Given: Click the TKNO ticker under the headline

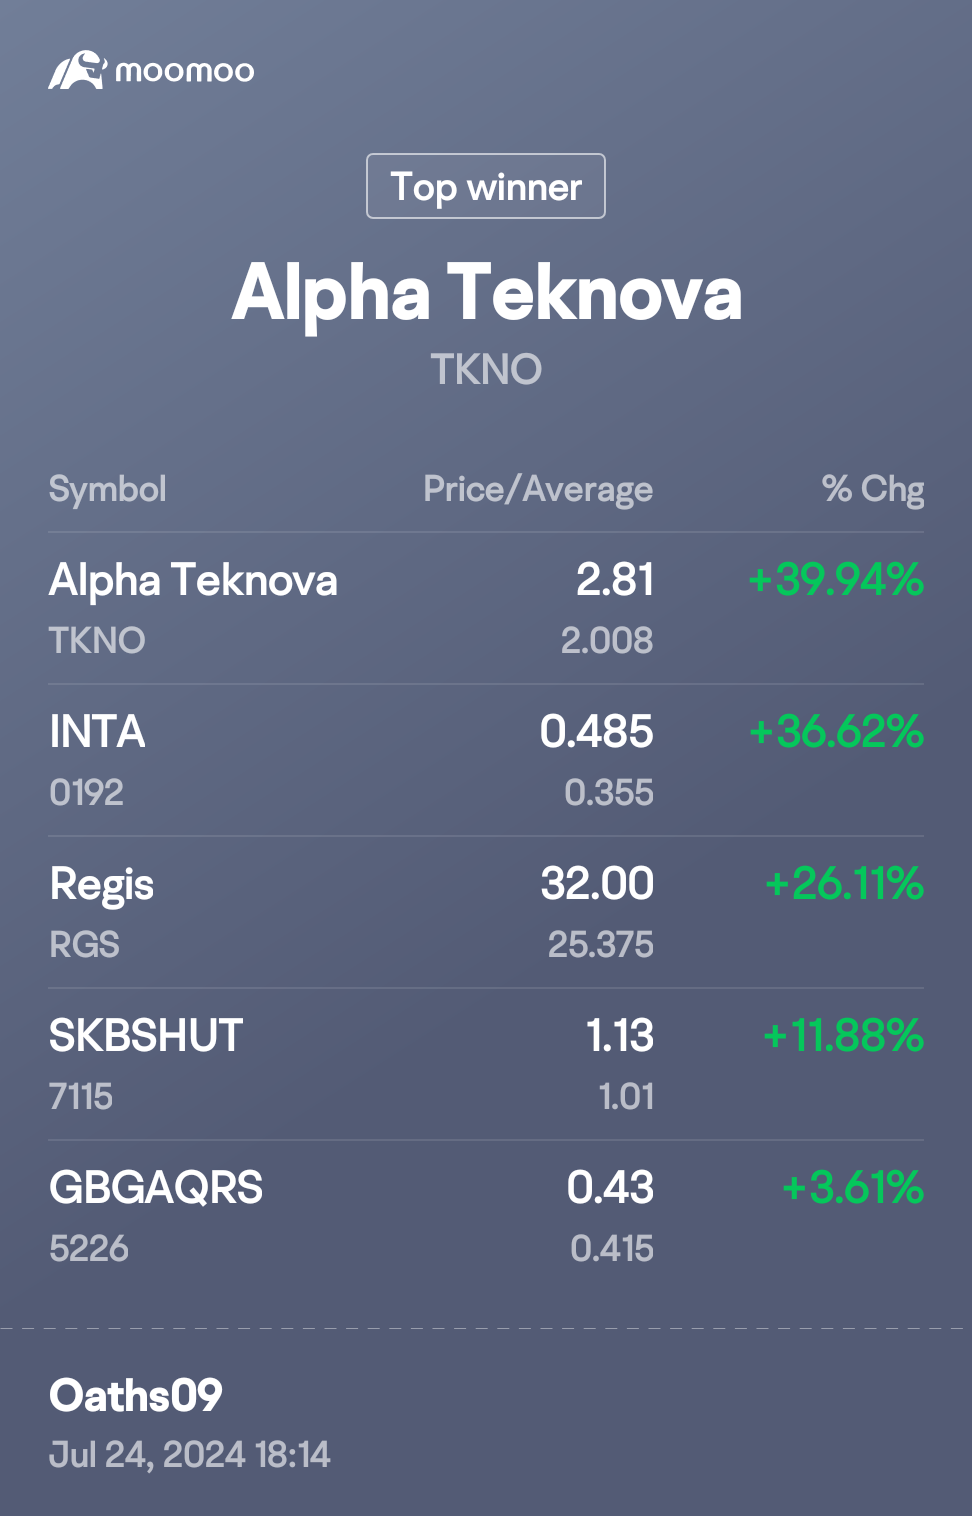Looking at the screenshot, I should click(486, 370).
